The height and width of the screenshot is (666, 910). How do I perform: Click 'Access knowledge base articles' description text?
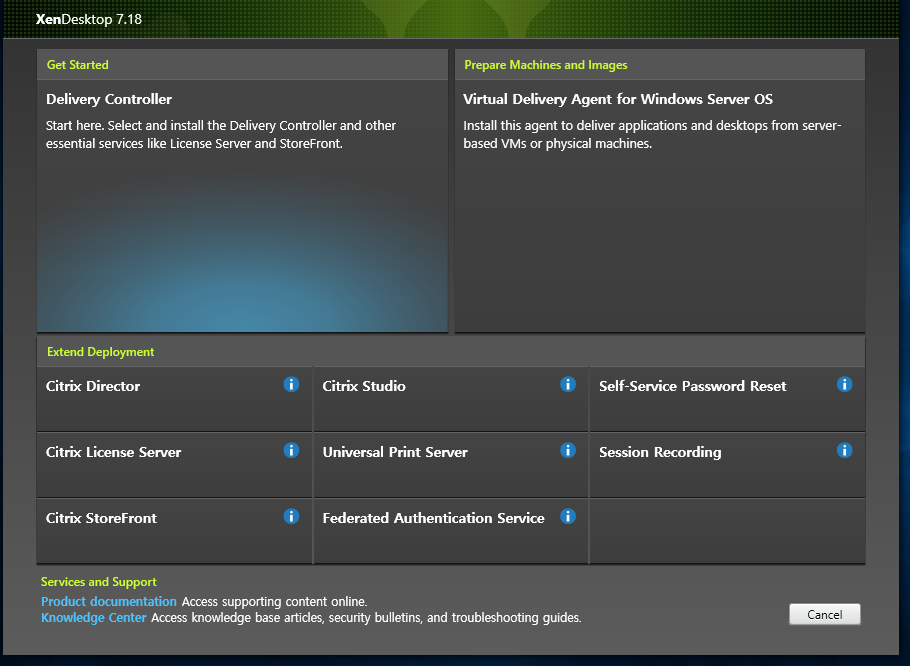pos(366,618)
